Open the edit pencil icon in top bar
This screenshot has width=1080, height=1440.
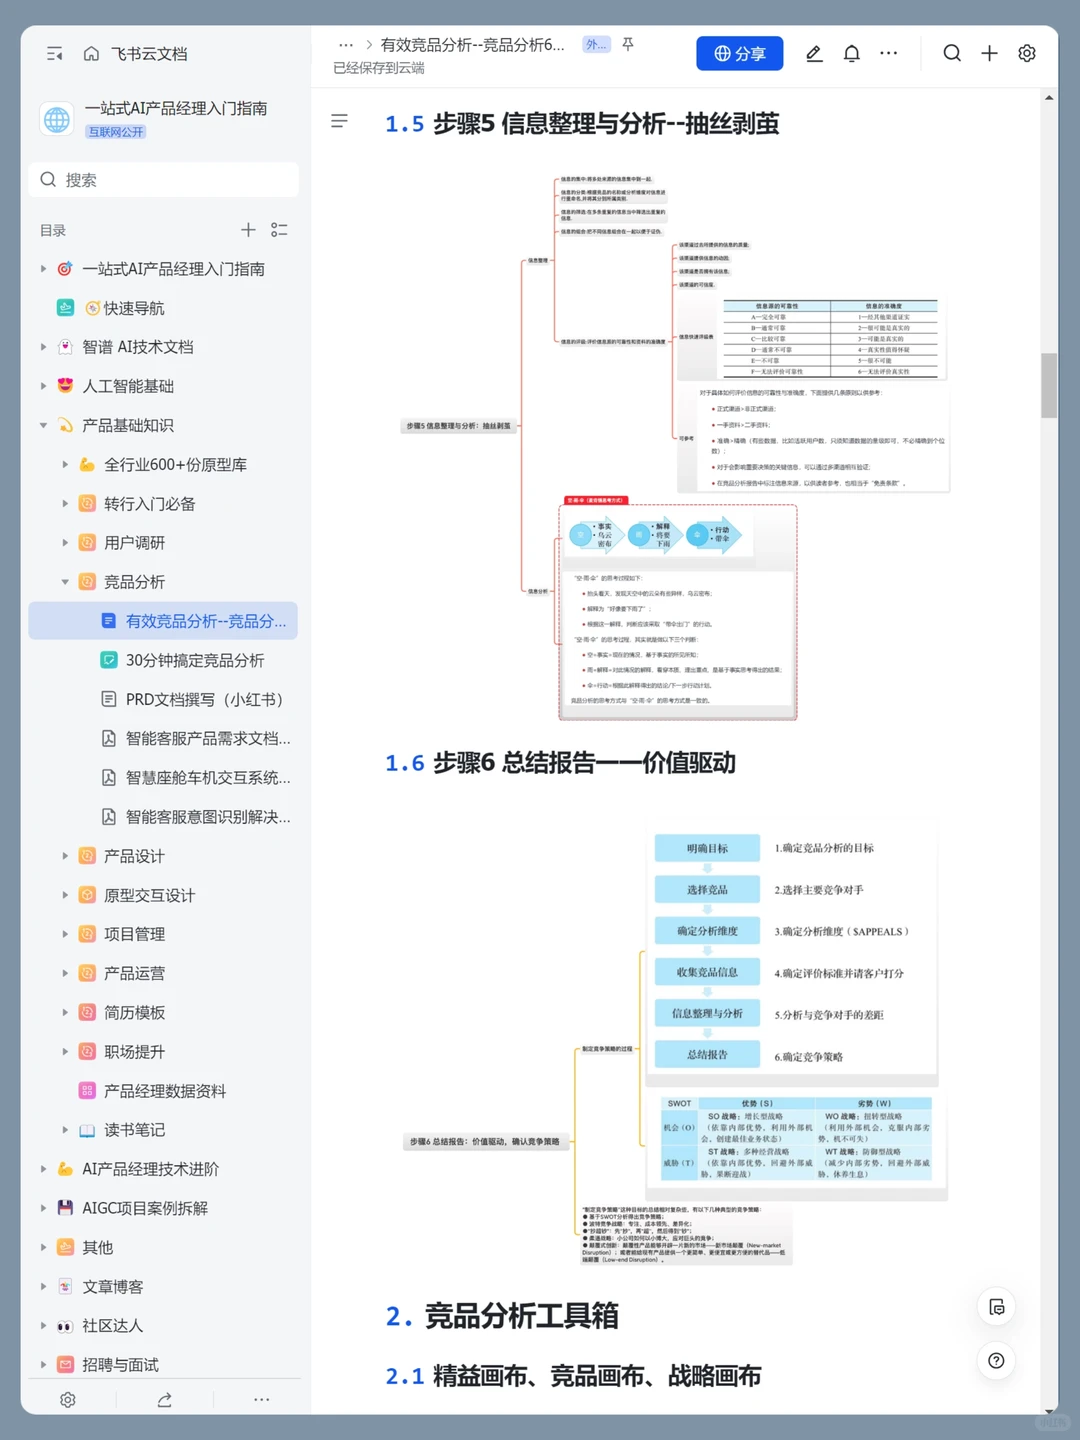tap(814, 54)
